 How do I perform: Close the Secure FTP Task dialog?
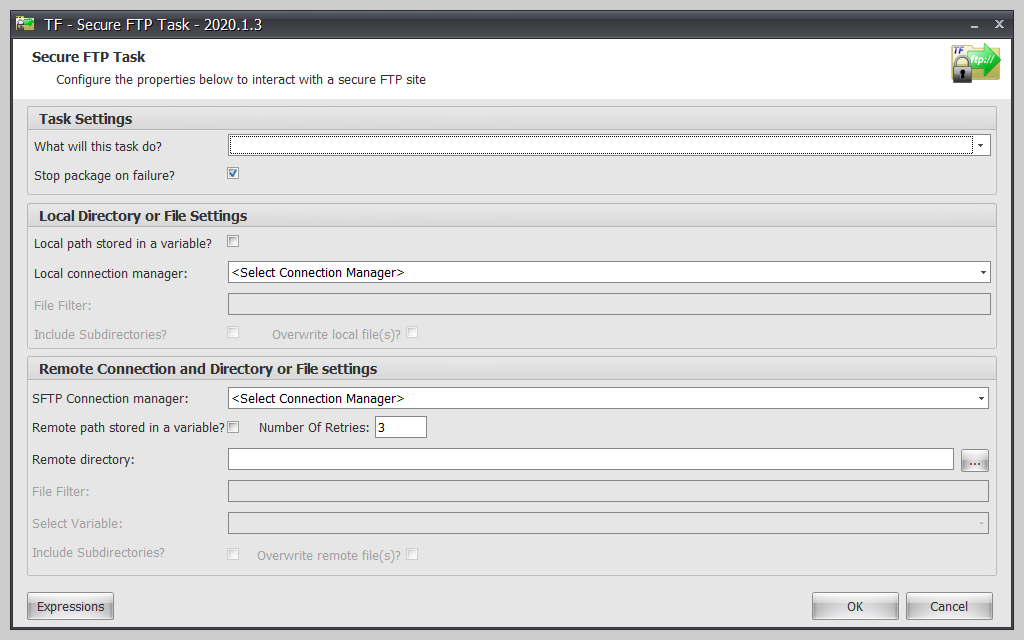pos(999,24)
